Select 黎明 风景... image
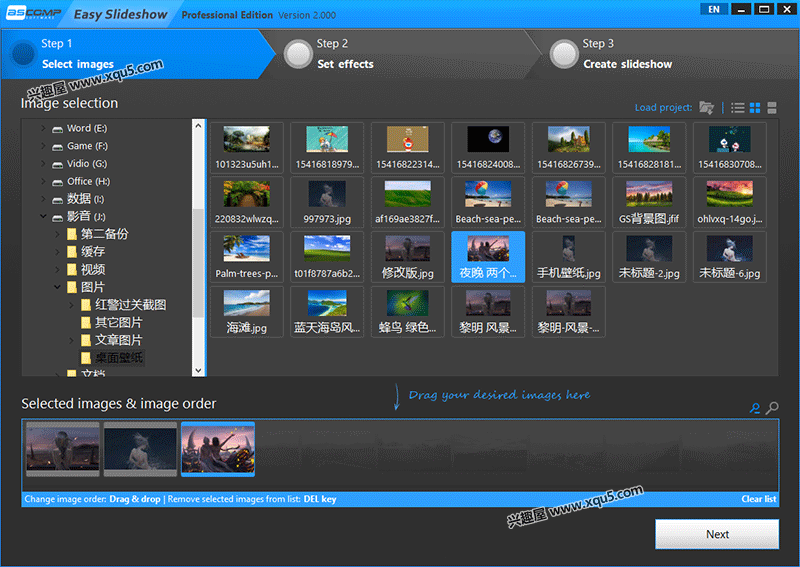The image size is (800, 567). 488,311
